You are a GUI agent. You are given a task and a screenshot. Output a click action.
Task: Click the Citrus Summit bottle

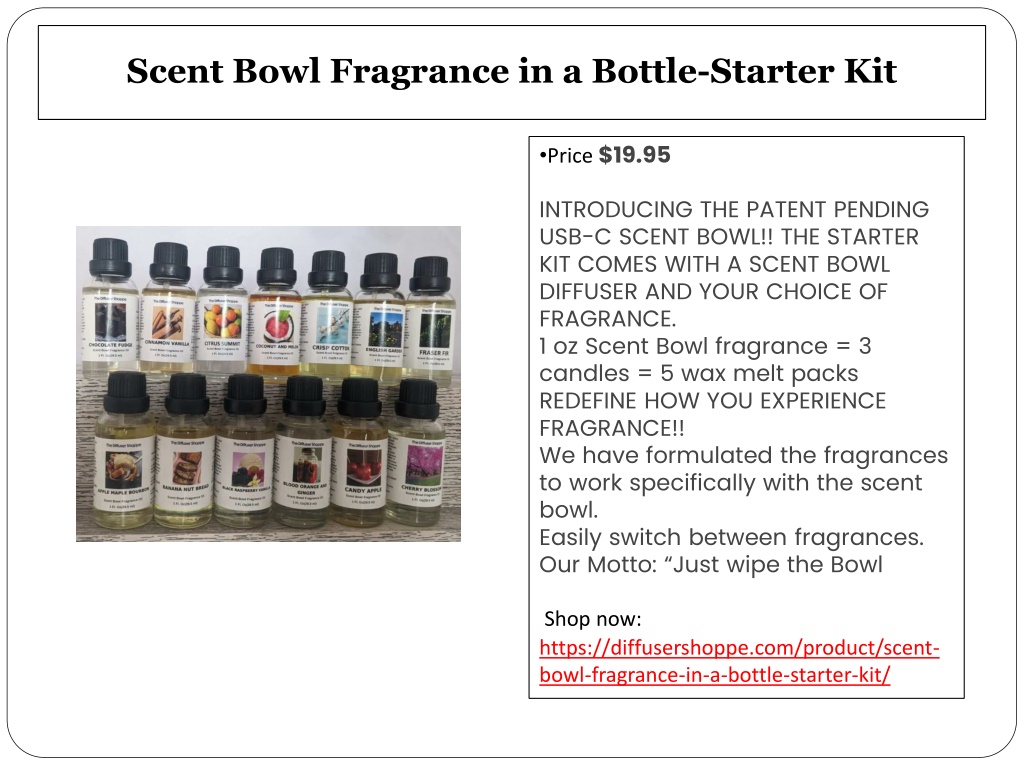click(222, 310)
